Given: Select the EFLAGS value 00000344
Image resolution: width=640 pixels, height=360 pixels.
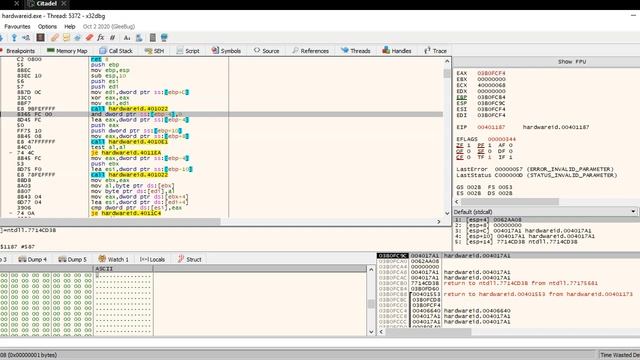Looking at the screenshot, I should point(502,139).
